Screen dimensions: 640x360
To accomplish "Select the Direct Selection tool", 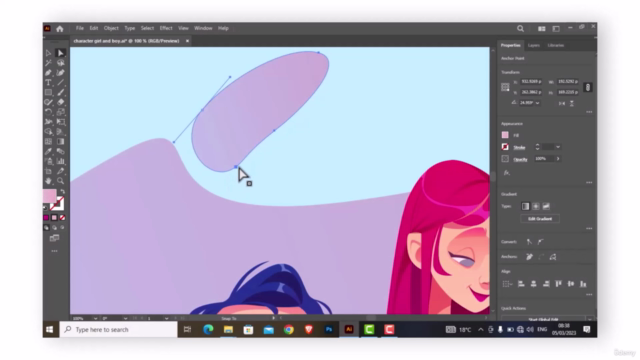I will [60, 53].
